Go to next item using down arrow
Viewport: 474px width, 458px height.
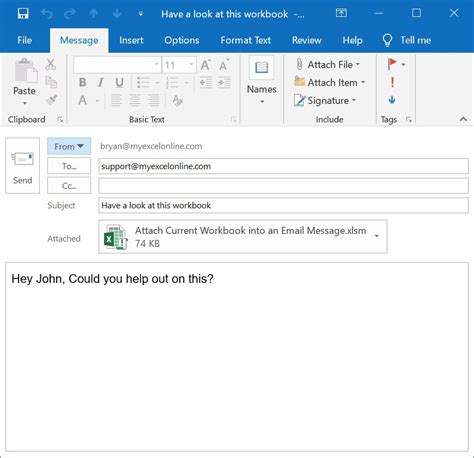click(117, 14)
